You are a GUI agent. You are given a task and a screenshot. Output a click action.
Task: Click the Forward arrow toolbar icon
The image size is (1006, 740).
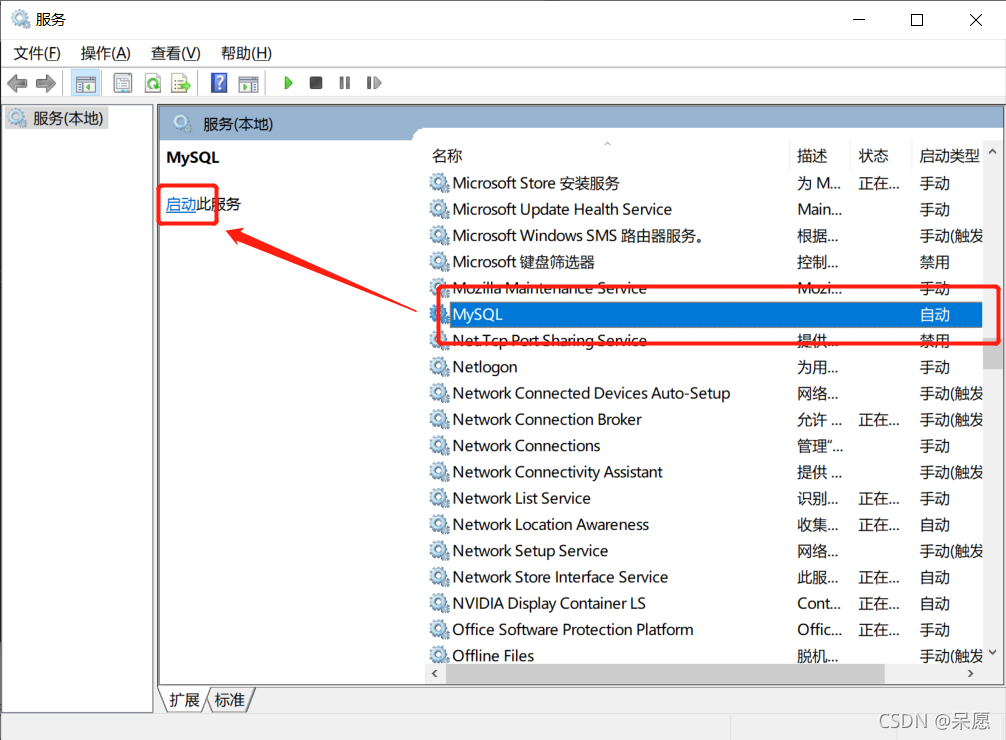(x=46, y=83)
